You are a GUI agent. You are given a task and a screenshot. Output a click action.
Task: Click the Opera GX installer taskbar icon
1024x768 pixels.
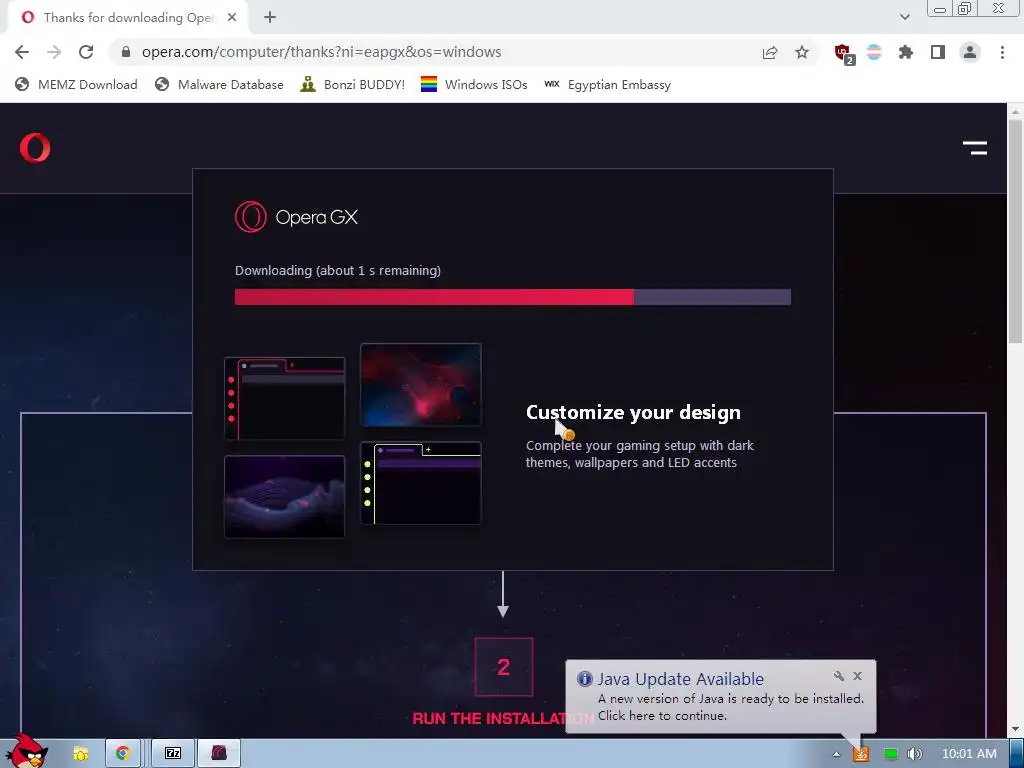pyautogui.click(x=219, y=754)
